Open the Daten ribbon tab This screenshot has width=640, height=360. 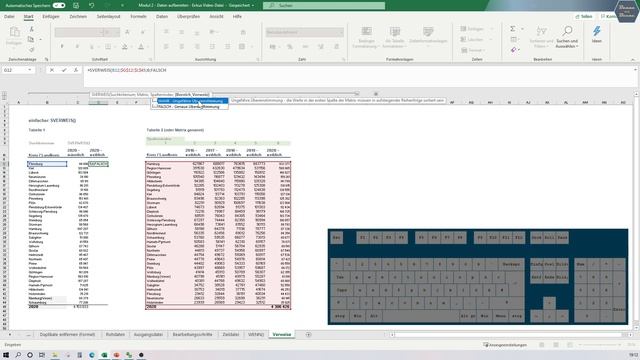[x=162, y=16]
